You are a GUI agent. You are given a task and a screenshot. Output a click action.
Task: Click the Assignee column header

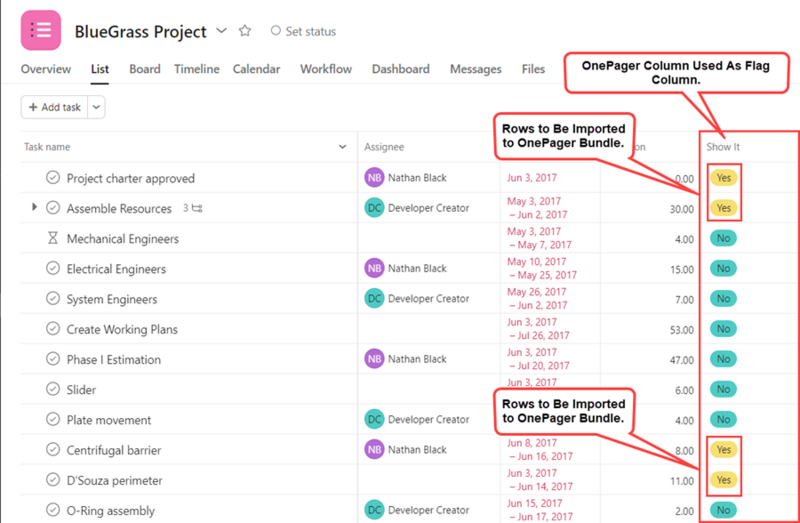(384, 147)
